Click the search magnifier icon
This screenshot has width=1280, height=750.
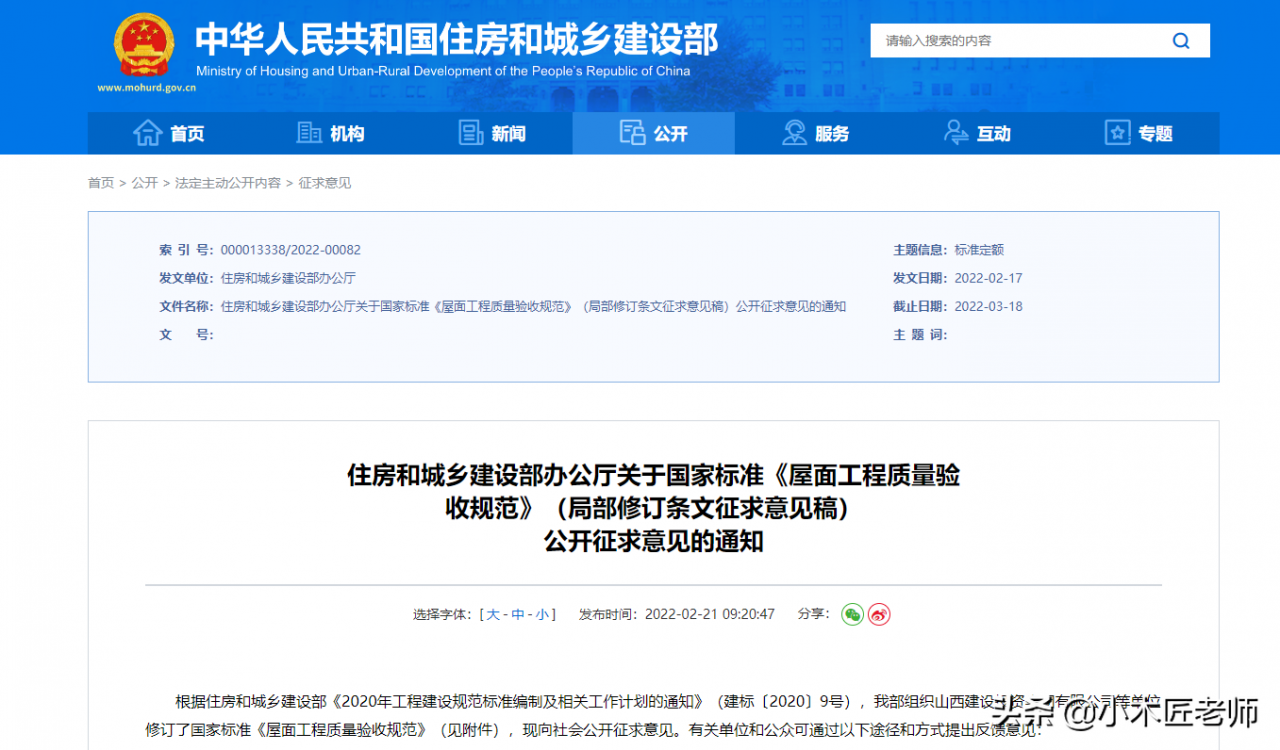point(1181,41)
